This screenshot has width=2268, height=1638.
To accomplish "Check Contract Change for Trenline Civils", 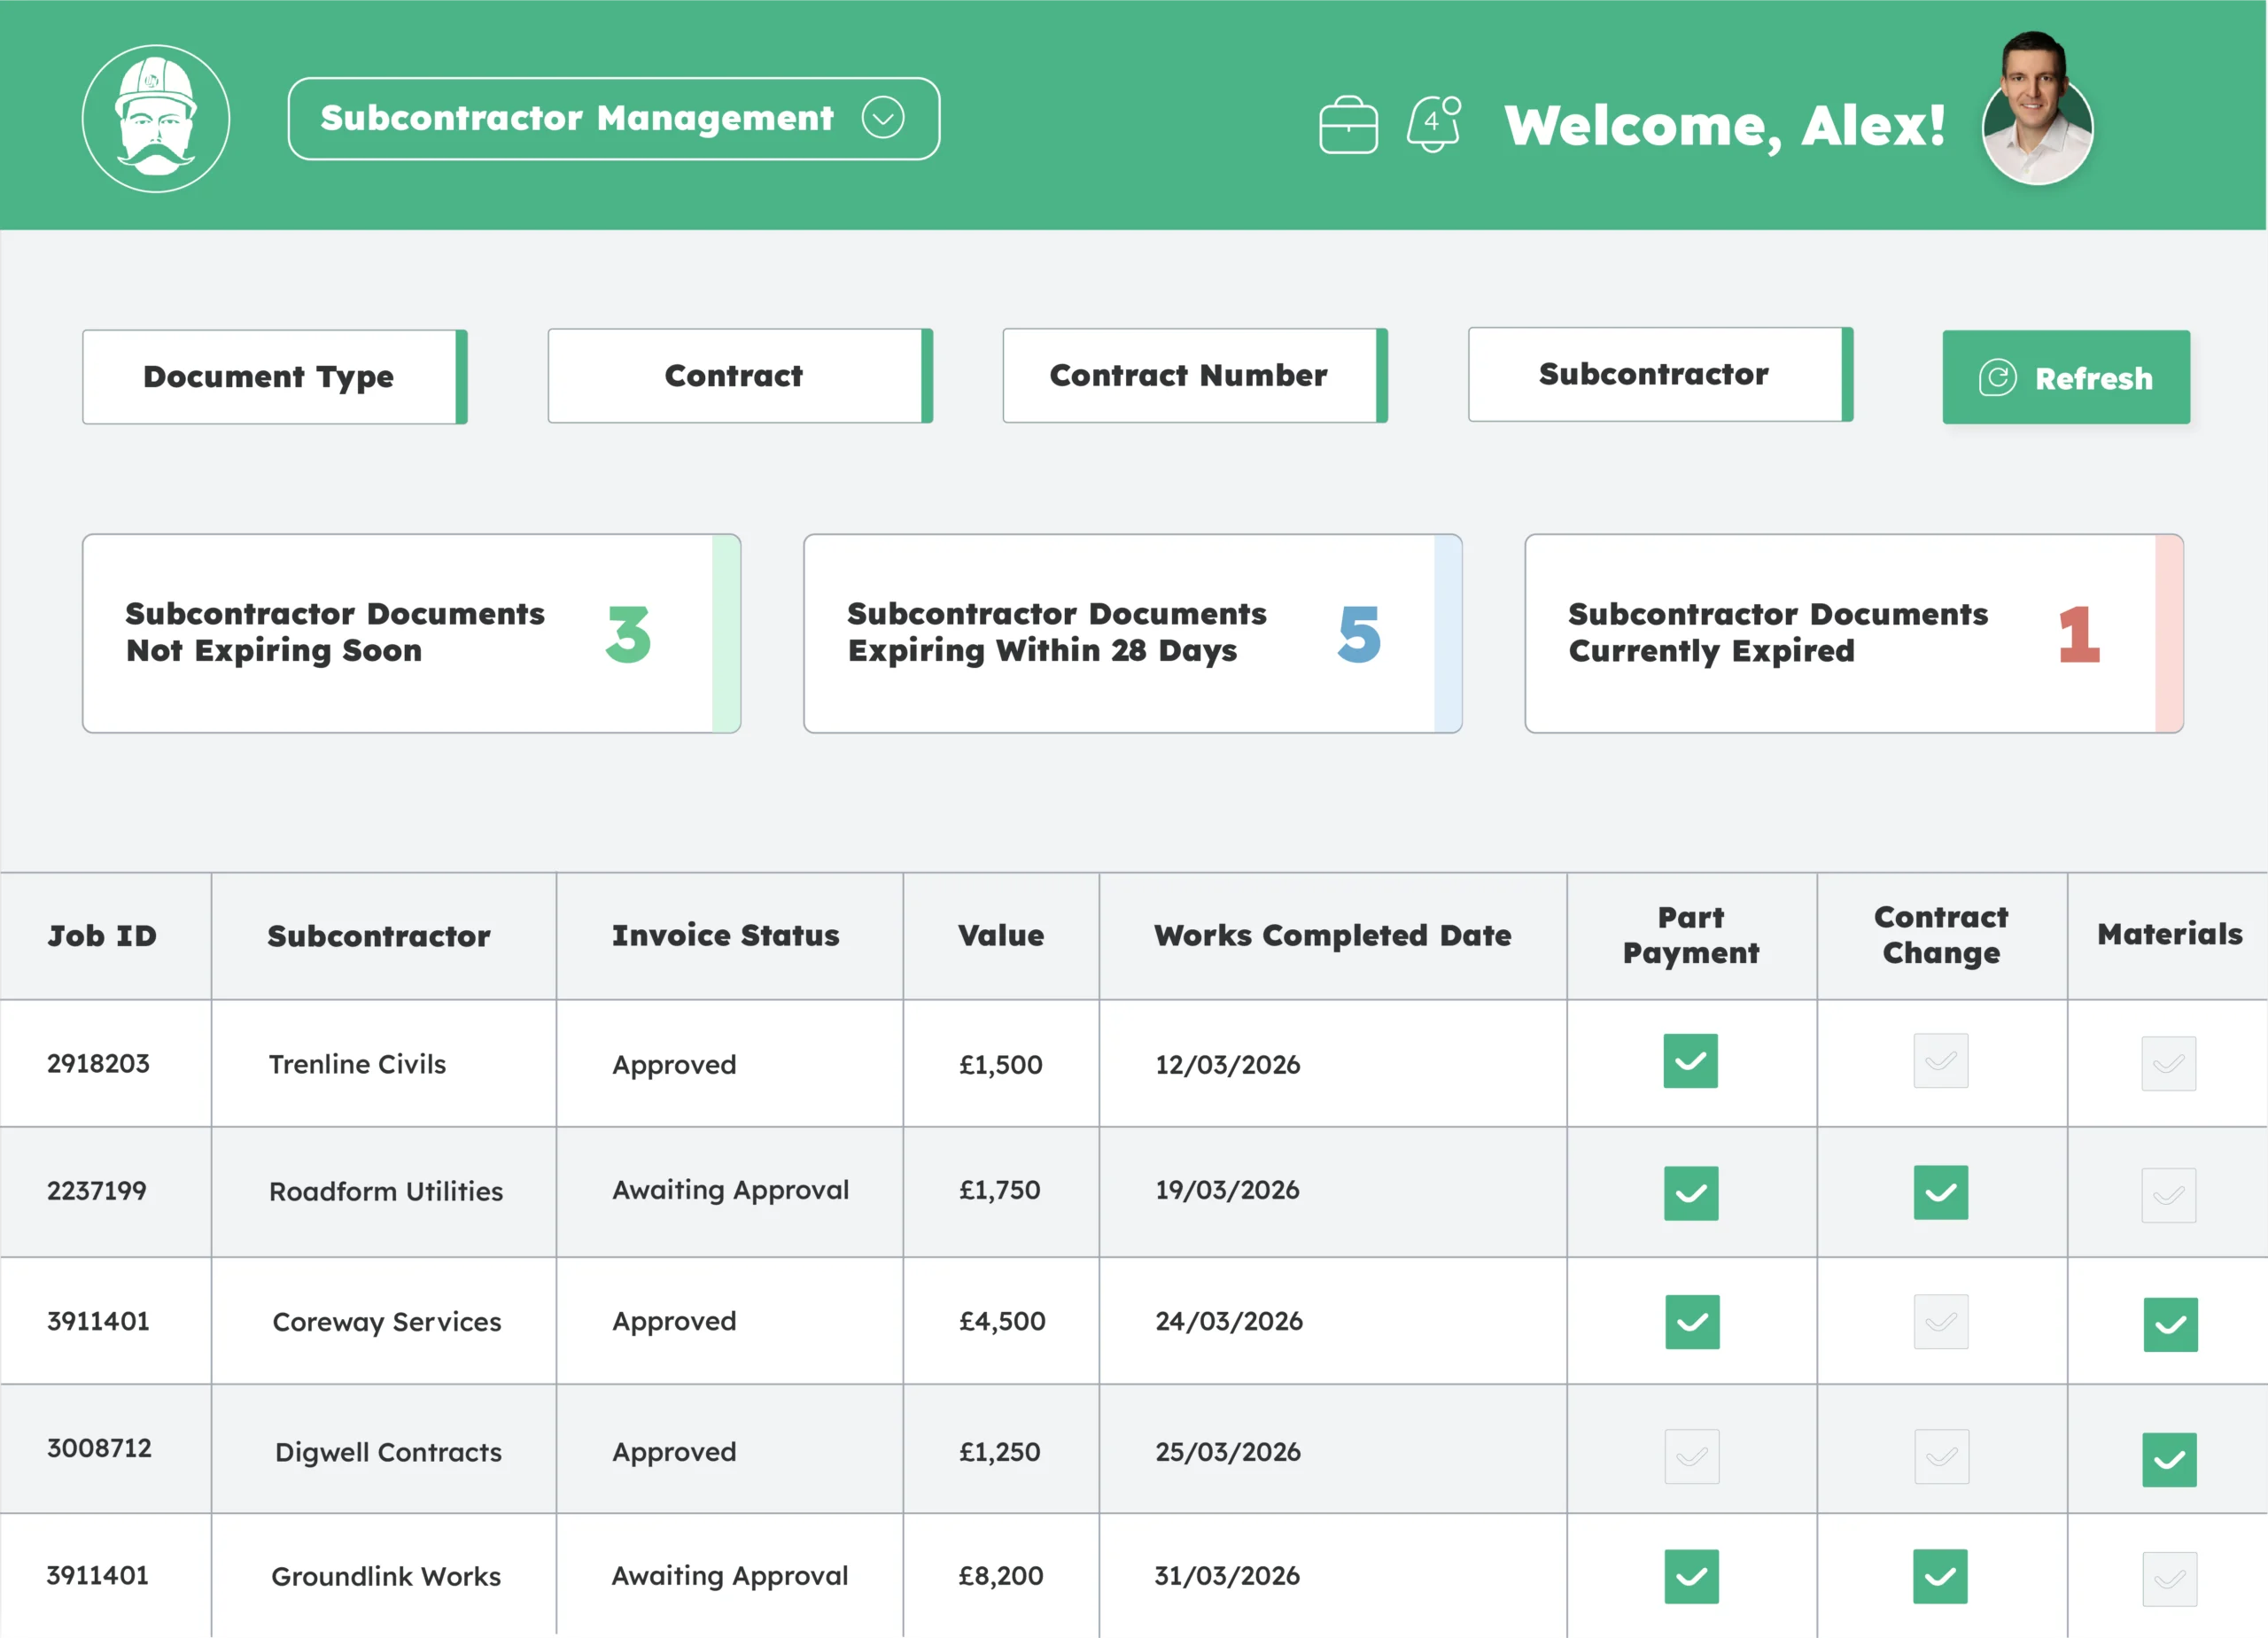I will (x=1941, y=1061).
